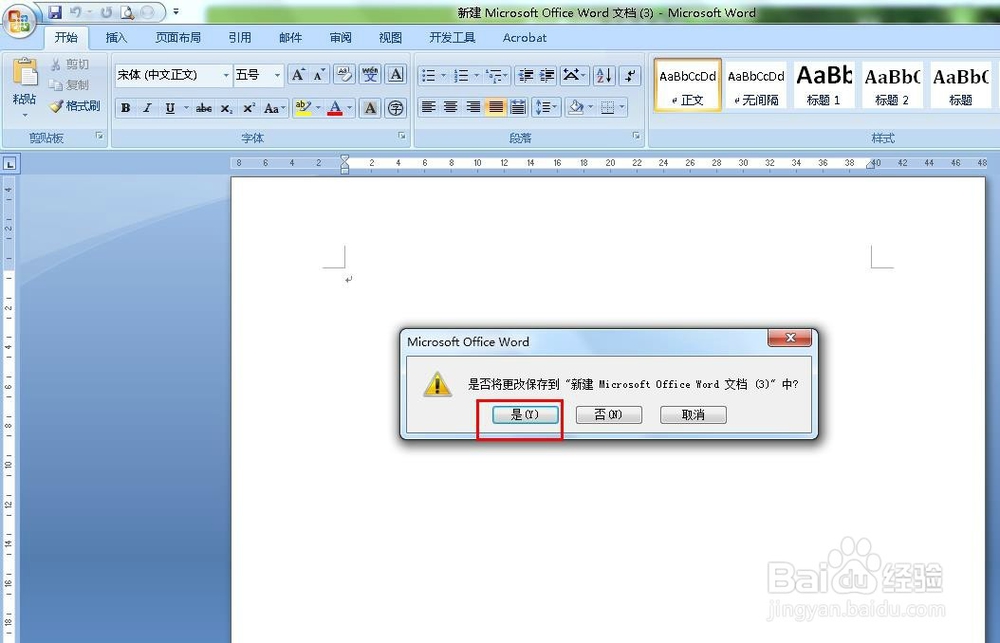Expand the font color arrow
This screenshot has width=1000, height=643.
point(349,108)
